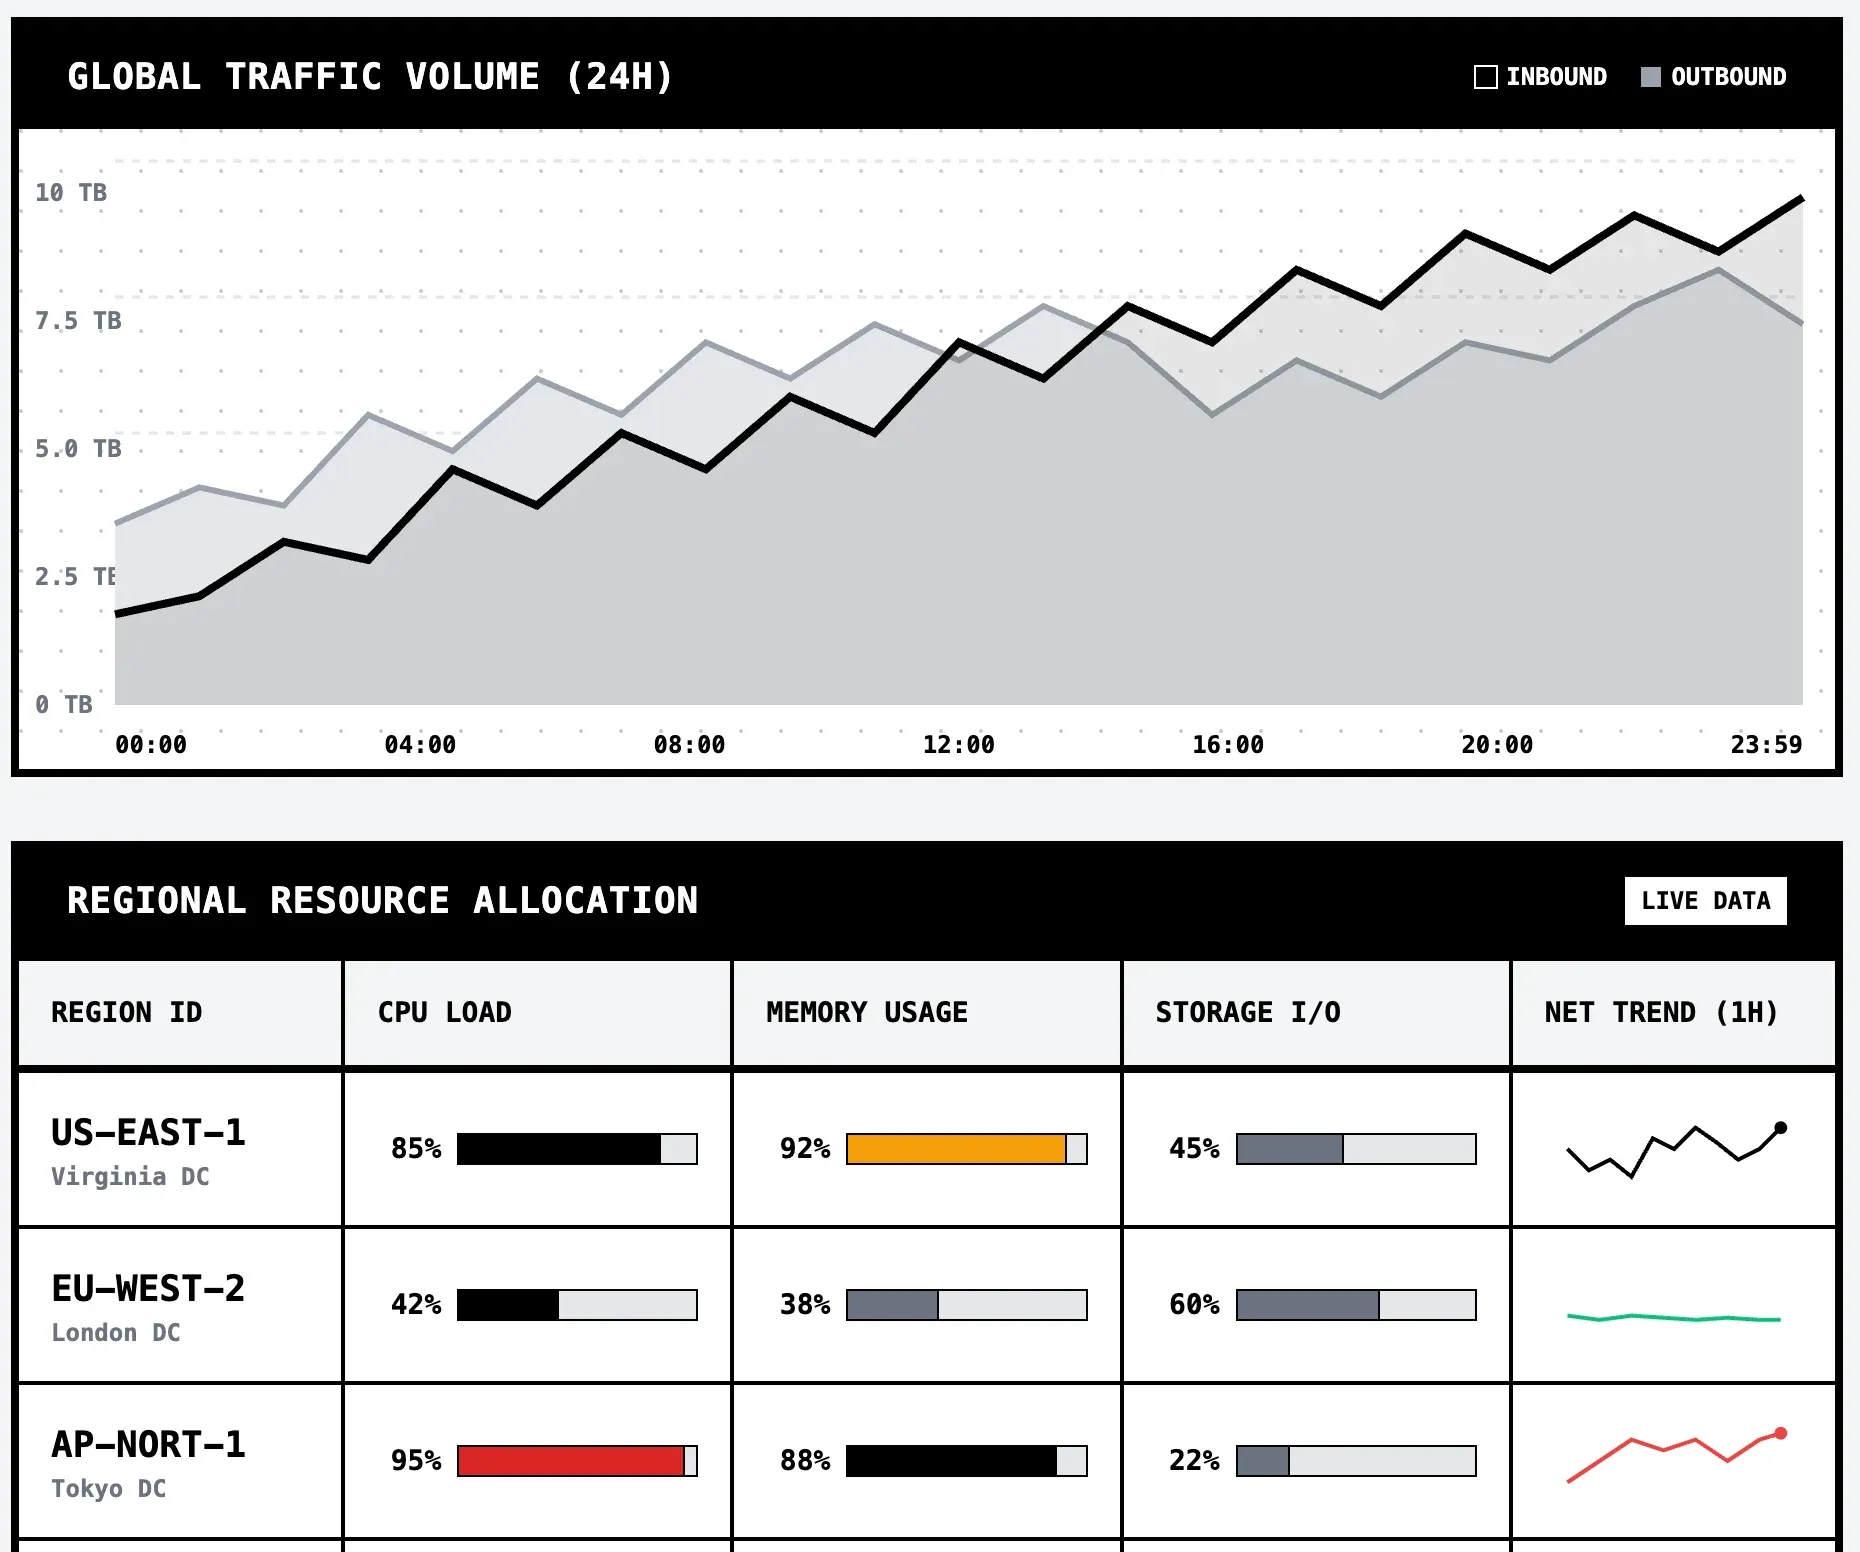Click the LIVE DATA button
The height and width of the screenshot is (1552, 1860).
[1706, 901]
